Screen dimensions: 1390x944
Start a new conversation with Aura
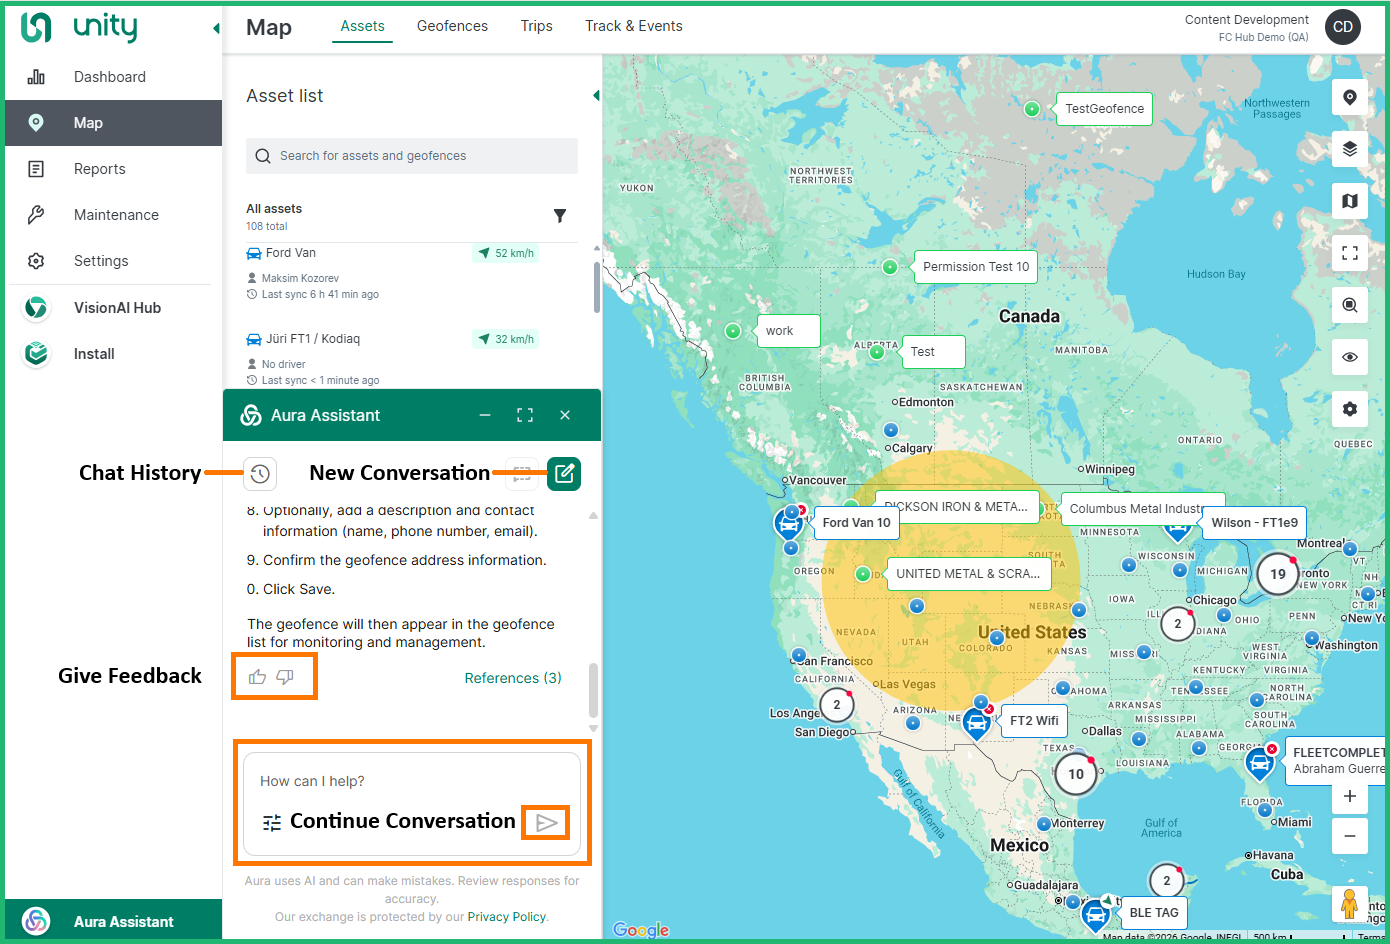[564, 474]
